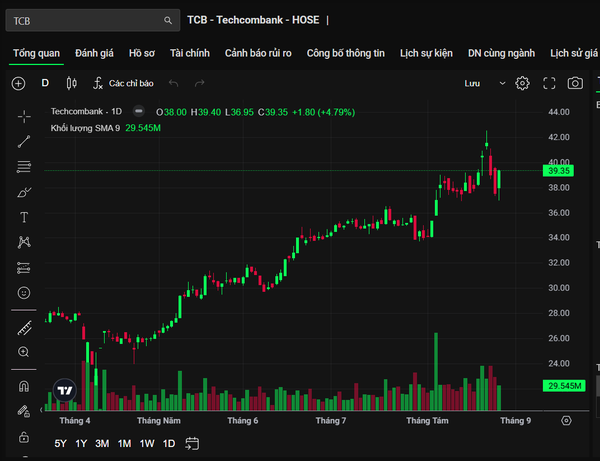The height and width of the screenshot is (461, 600).
Task: Activate the zoom in tool
Action: 24,352
